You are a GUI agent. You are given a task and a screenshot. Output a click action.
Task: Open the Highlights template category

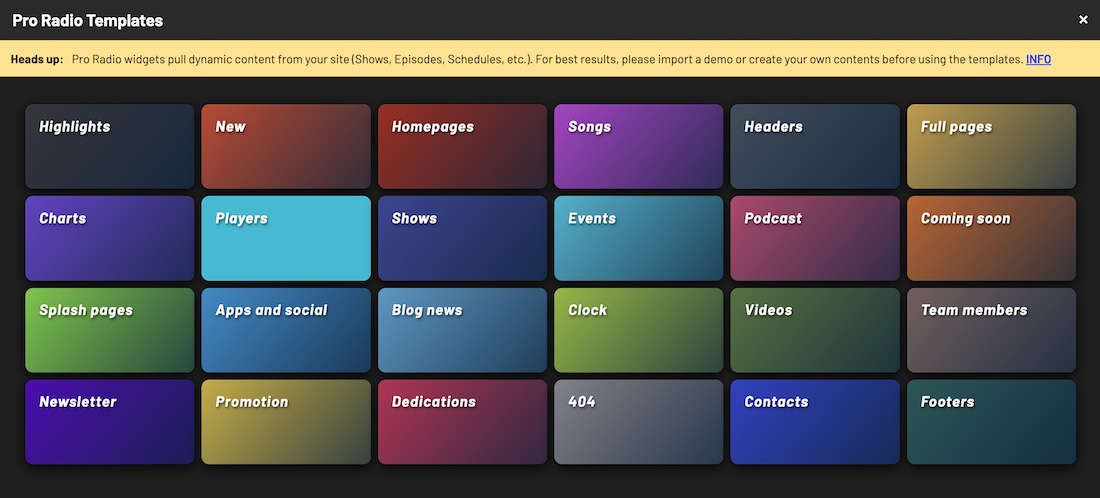tap(110, 146)
